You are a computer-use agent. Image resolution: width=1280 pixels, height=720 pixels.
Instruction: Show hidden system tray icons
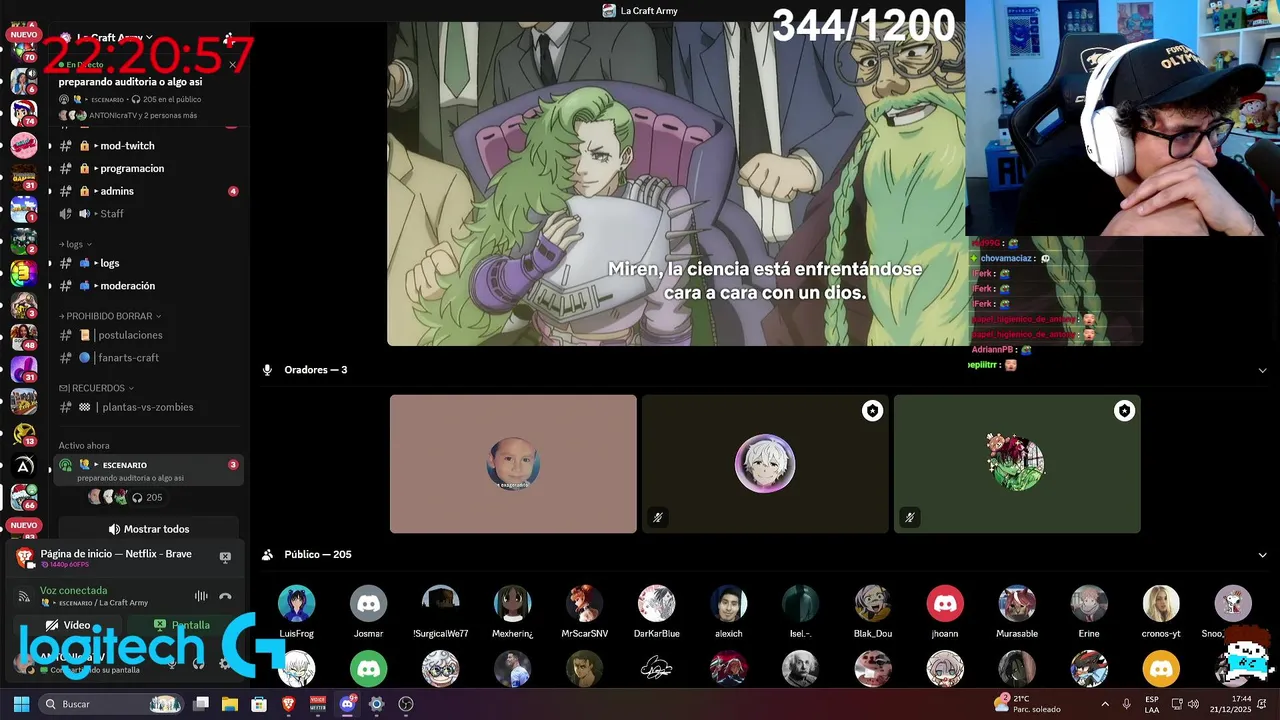[x=1104, y=704]
